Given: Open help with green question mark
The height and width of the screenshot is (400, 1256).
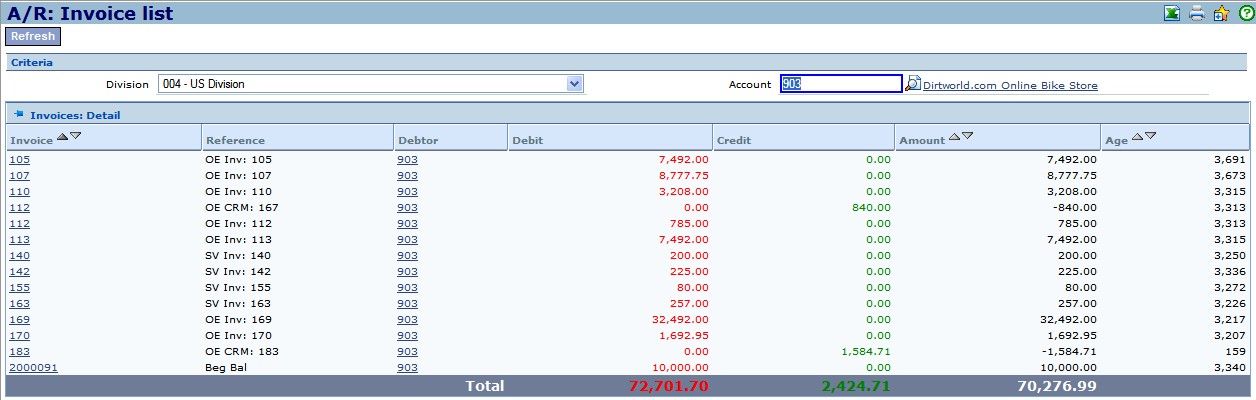Looking at the screenshot, I should [1245, 13].
